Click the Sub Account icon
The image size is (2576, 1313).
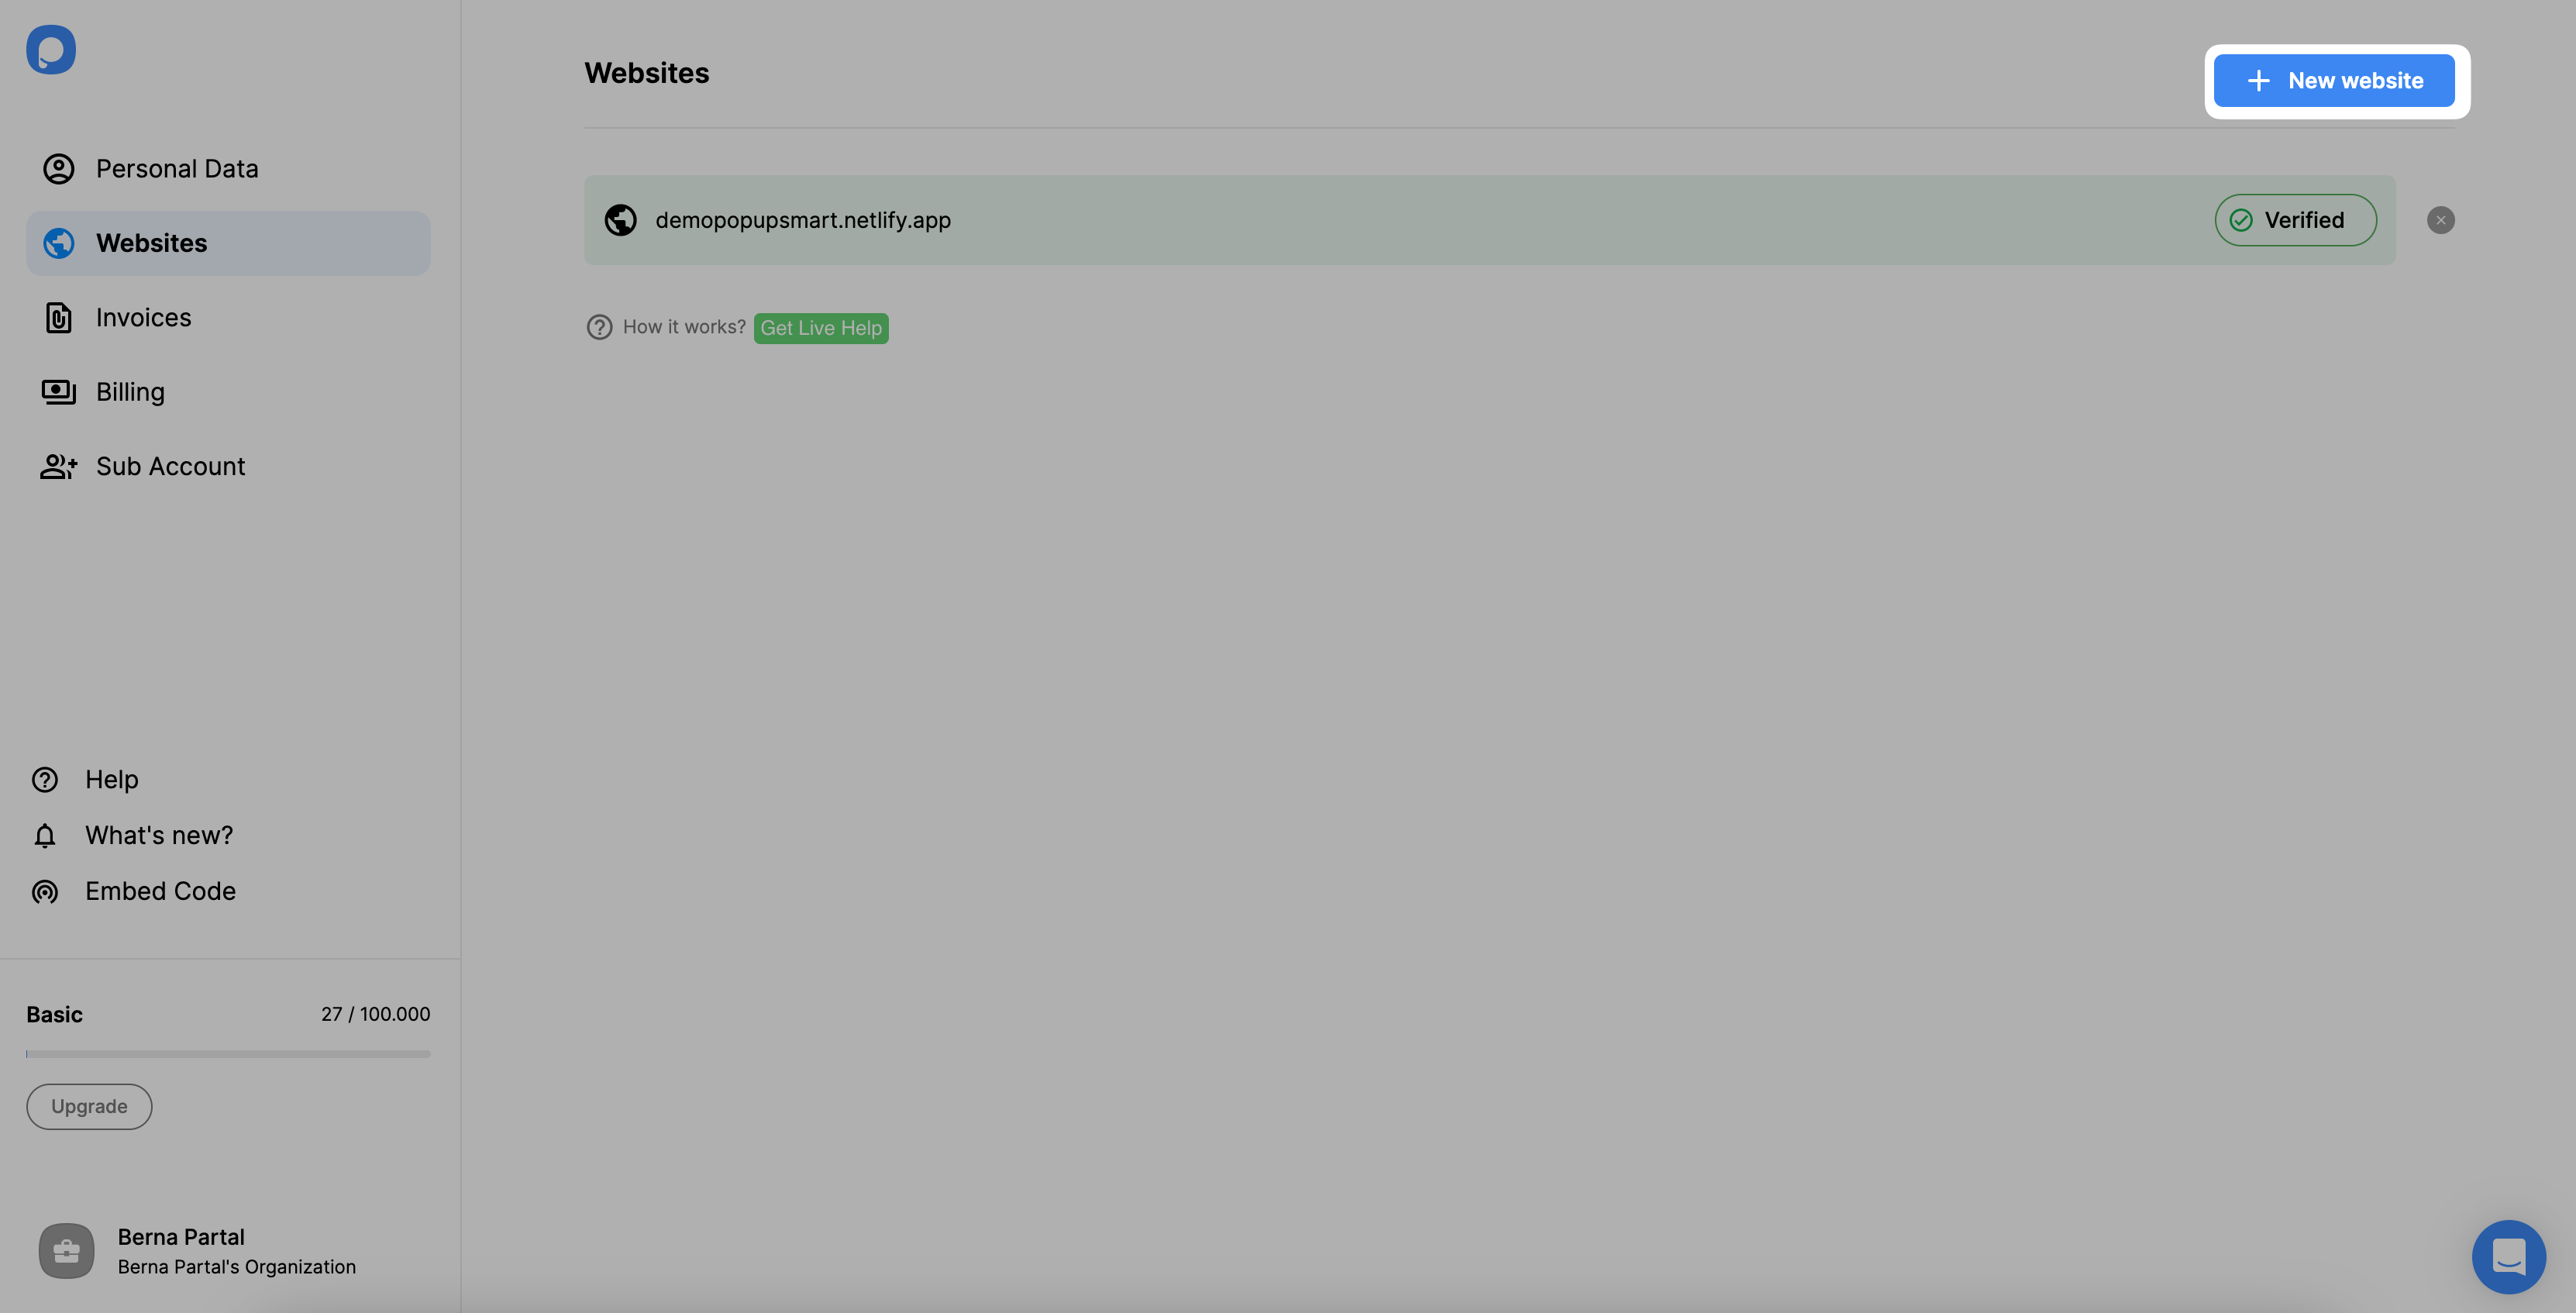click(x=57, y=466)
